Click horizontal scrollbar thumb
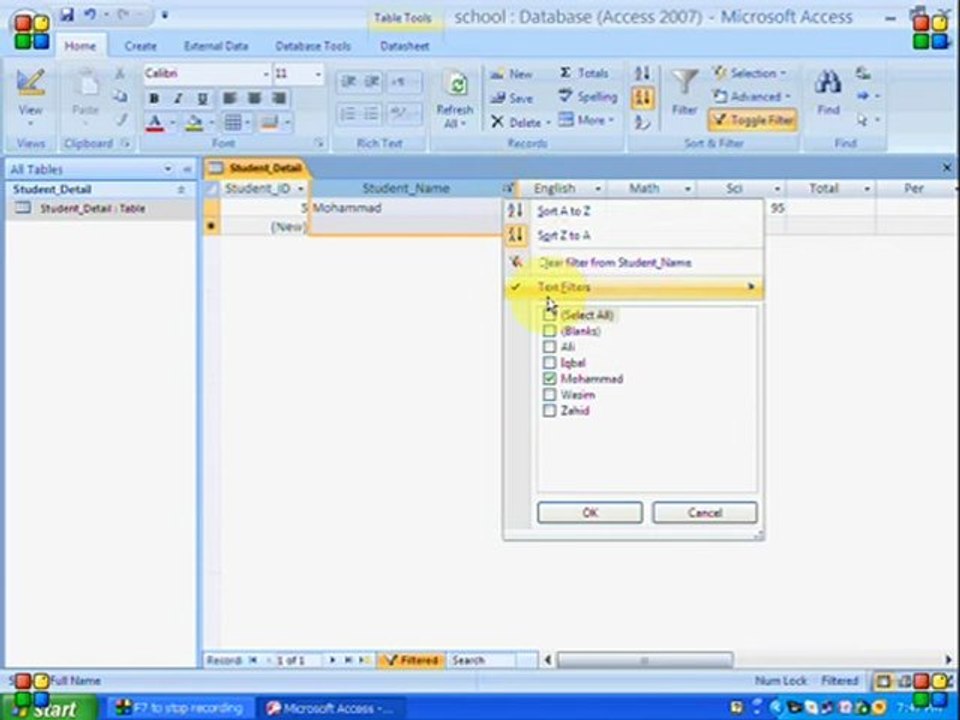The width and height of the screenshot is (960, 720). 644,660
